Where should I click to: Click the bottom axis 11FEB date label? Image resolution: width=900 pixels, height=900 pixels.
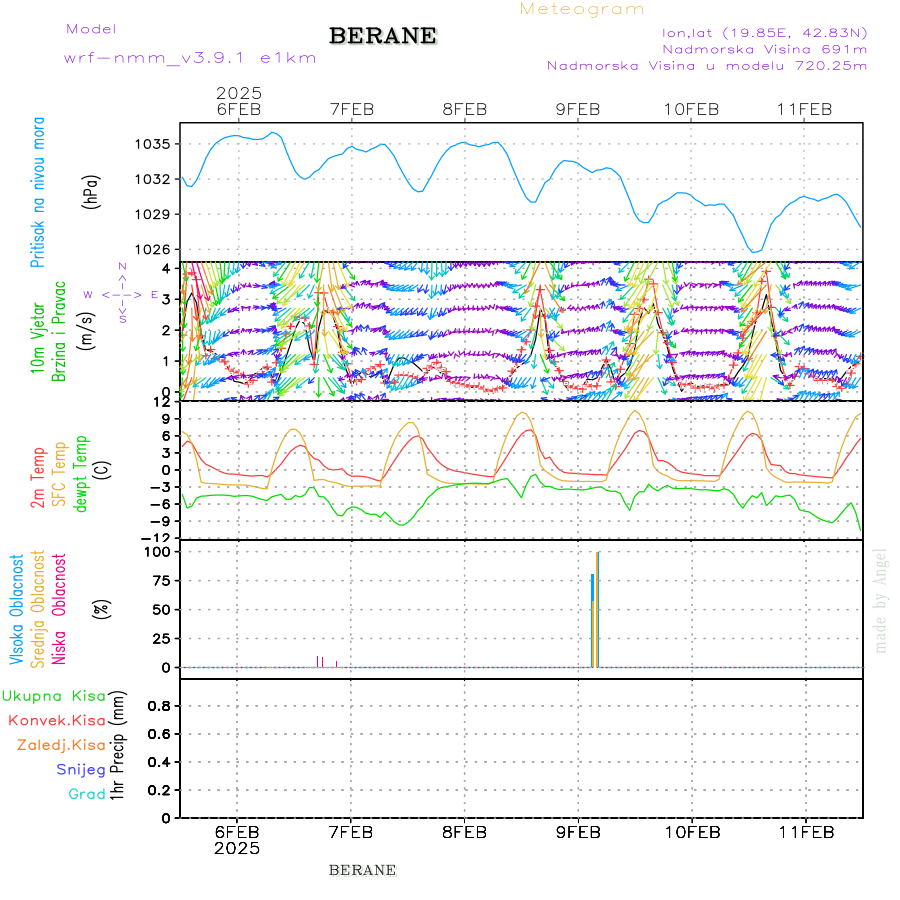(806, 832)
